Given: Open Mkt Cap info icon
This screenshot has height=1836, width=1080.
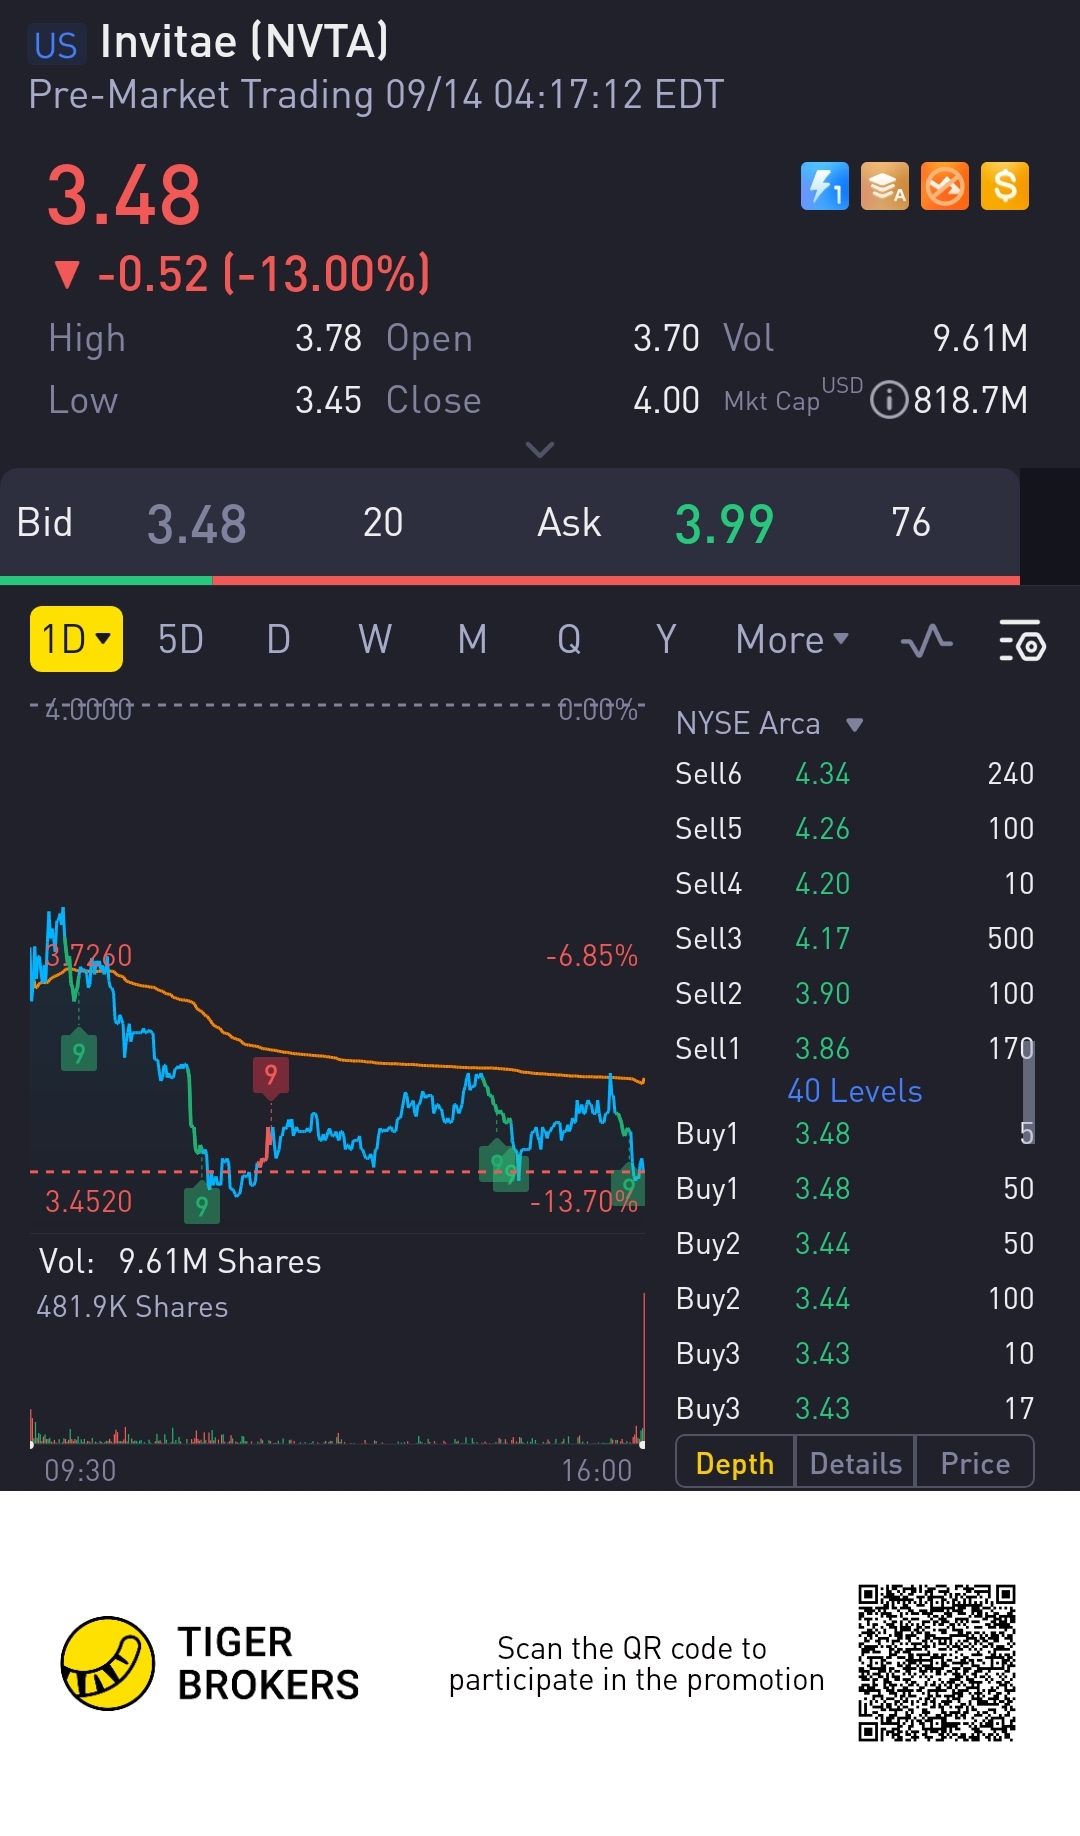Looking at the screenshot, I should pyautogui.click(x=889, y=400).
